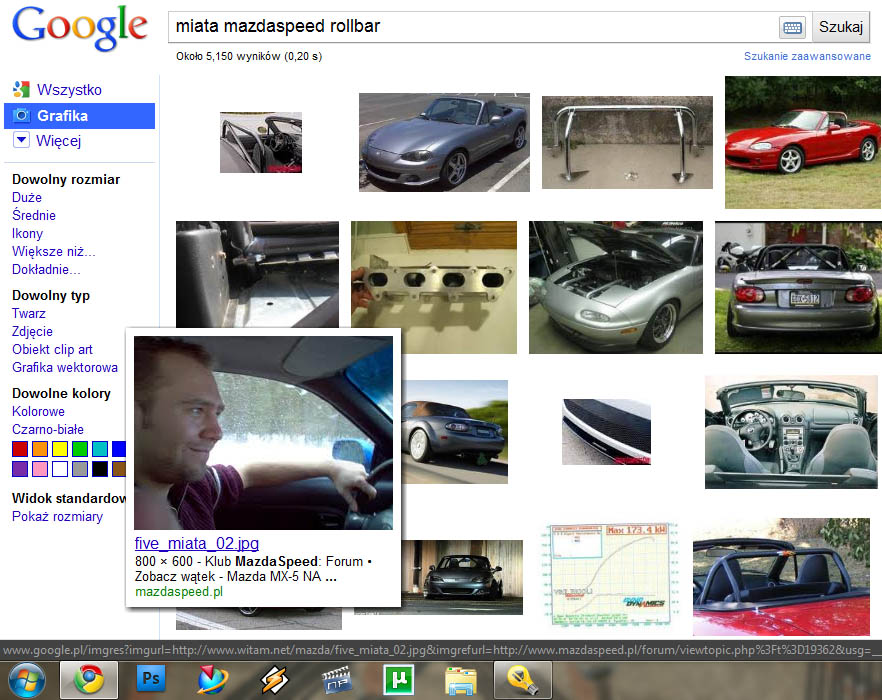Click the Wszystko search icon
882x700 pixels.
click(x=21, y=89)
